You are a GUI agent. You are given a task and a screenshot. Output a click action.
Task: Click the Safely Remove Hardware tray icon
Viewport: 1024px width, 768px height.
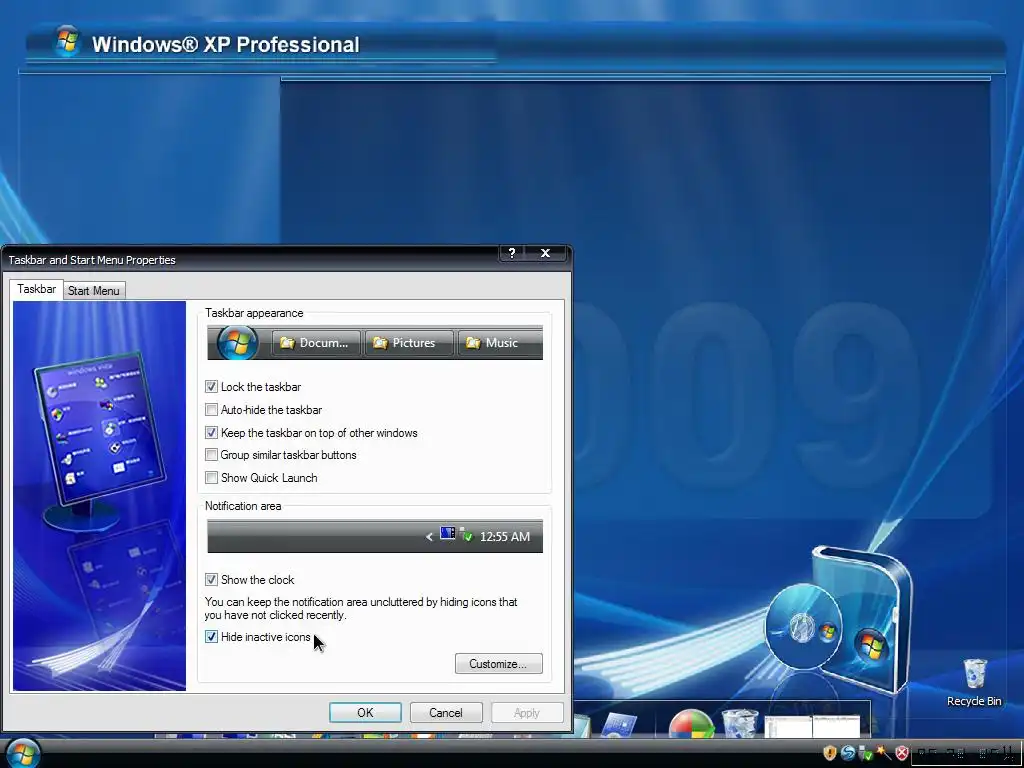pyautogui.click(x=866, y=753)
